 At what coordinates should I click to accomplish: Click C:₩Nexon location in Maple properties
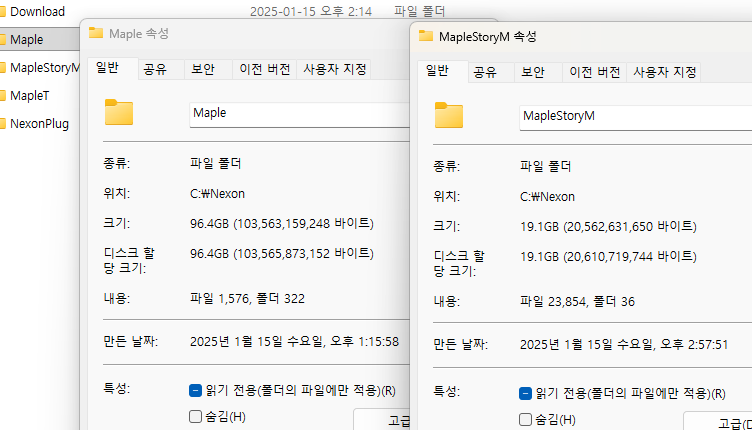217,194
